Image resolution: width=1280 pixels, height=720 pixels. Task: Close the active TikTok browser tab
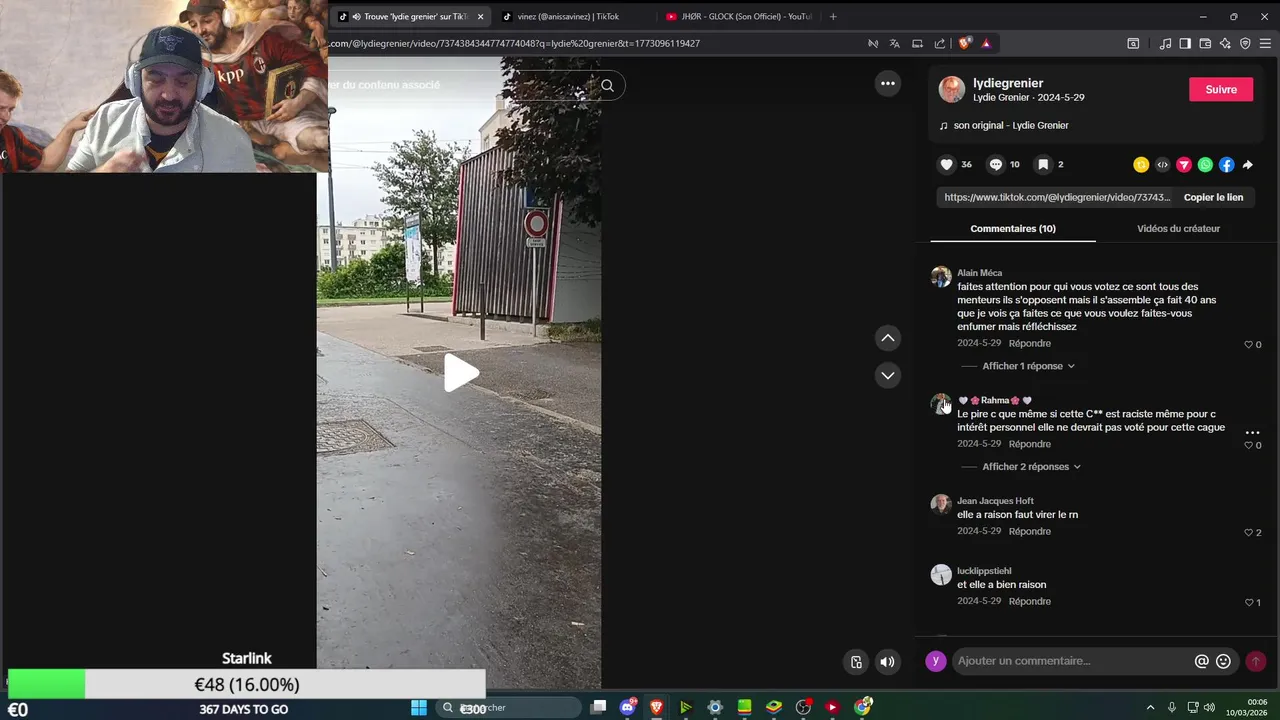481,17
